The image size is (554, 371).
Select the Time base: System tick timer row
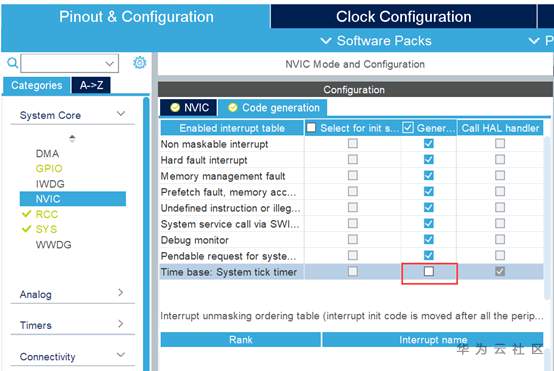coord(352,272)
